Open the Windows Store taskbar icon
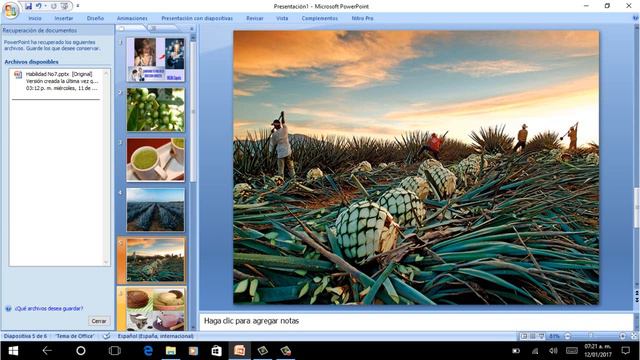This screenshot has width=640, height=360. point(216,351)
